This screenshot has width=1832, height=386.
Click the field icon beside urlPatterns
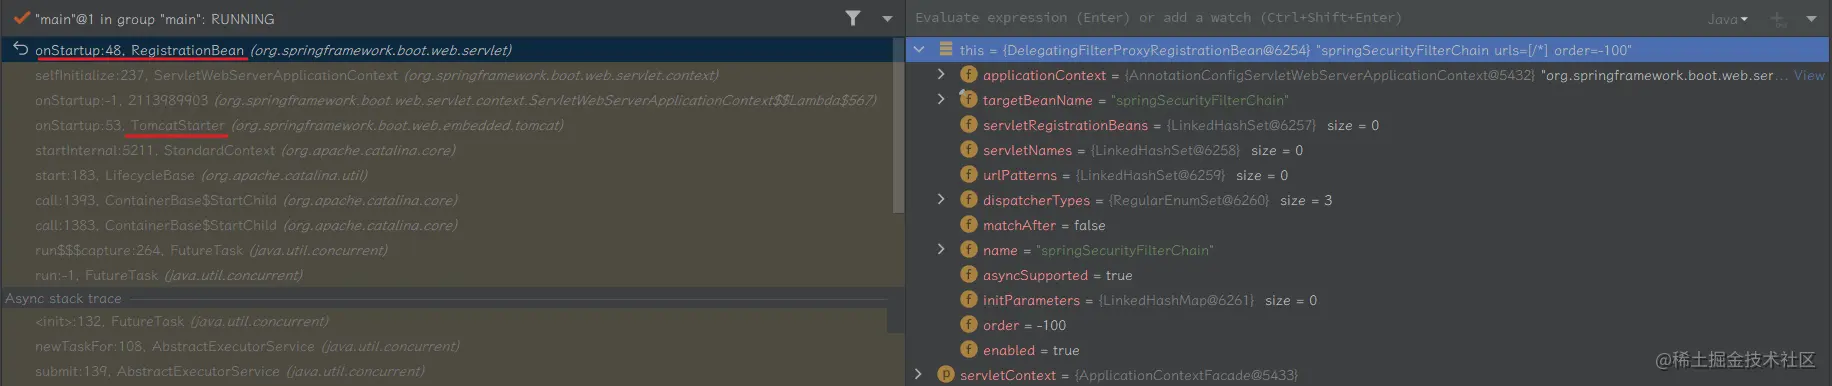click(968, 174)
